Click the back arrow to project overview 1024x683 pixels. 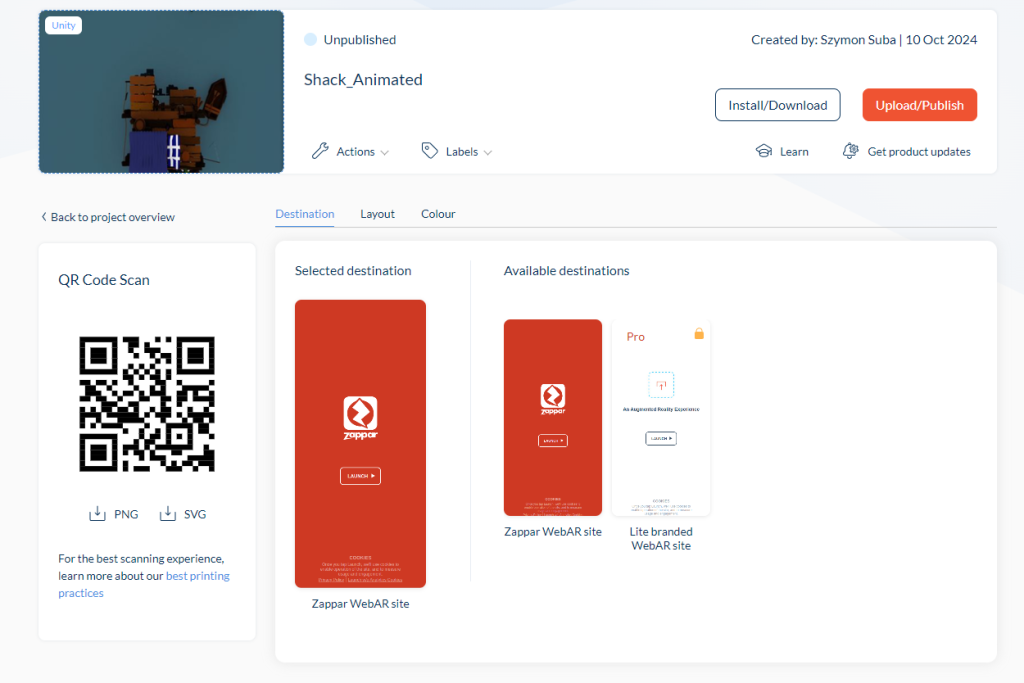pos(44,217)
